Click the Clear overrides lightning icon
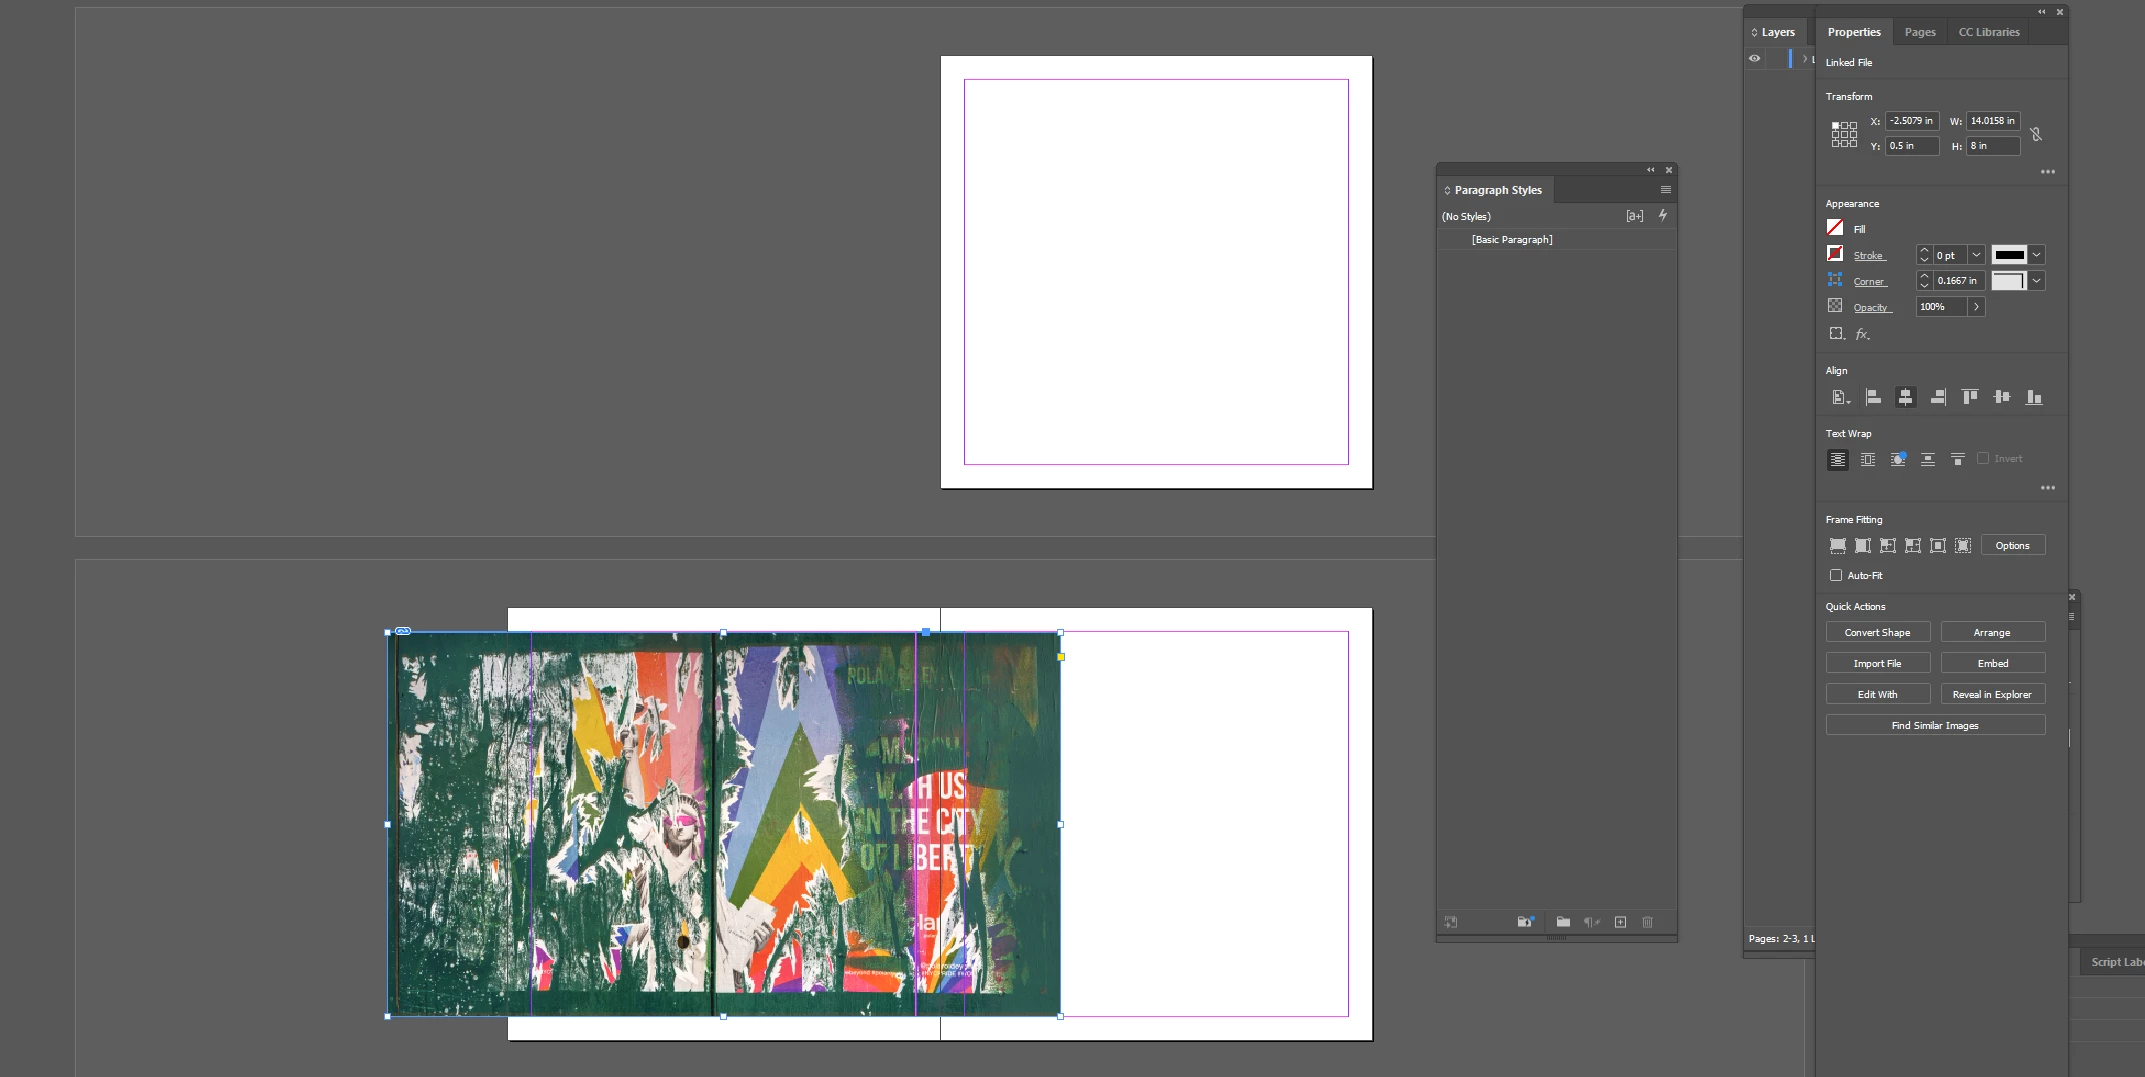Image resolution: width=2145 pixels, height=1077 pixels. (x=1663, y=215)
